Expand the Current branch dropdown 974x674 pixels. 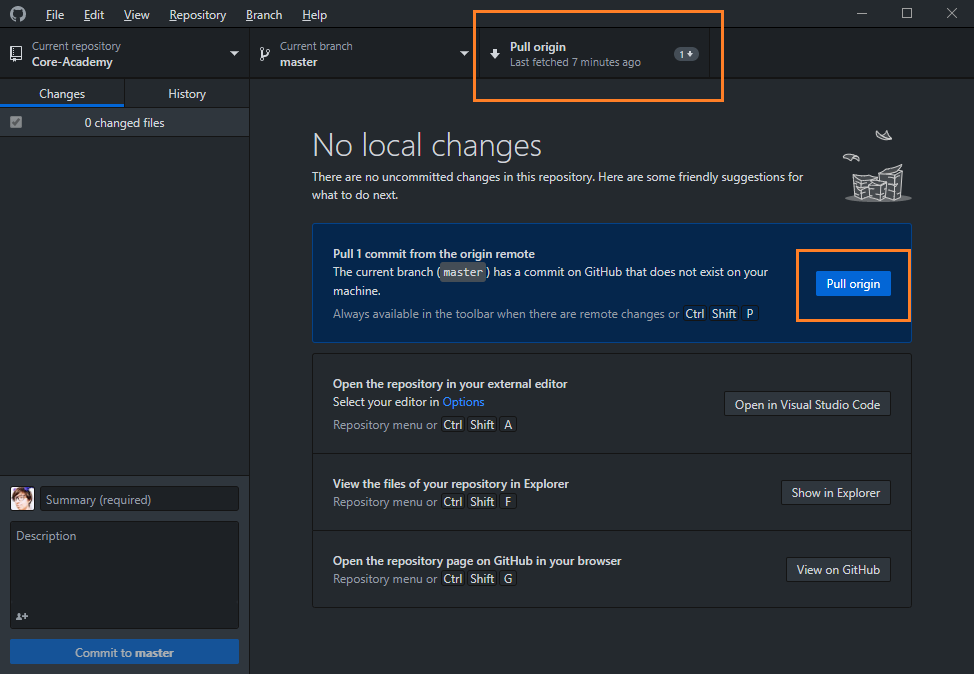tap(464, 54)
